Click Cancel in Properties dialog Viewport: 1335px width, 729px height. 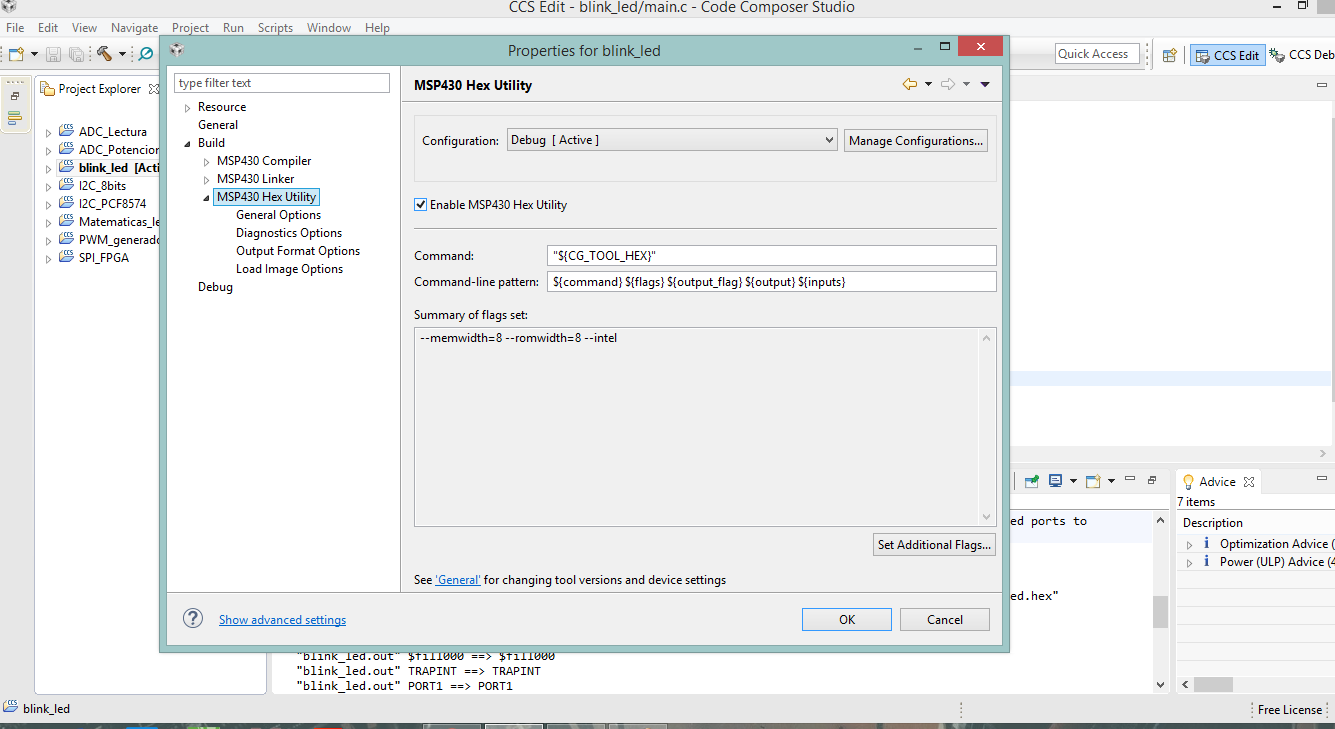point(945,620)
